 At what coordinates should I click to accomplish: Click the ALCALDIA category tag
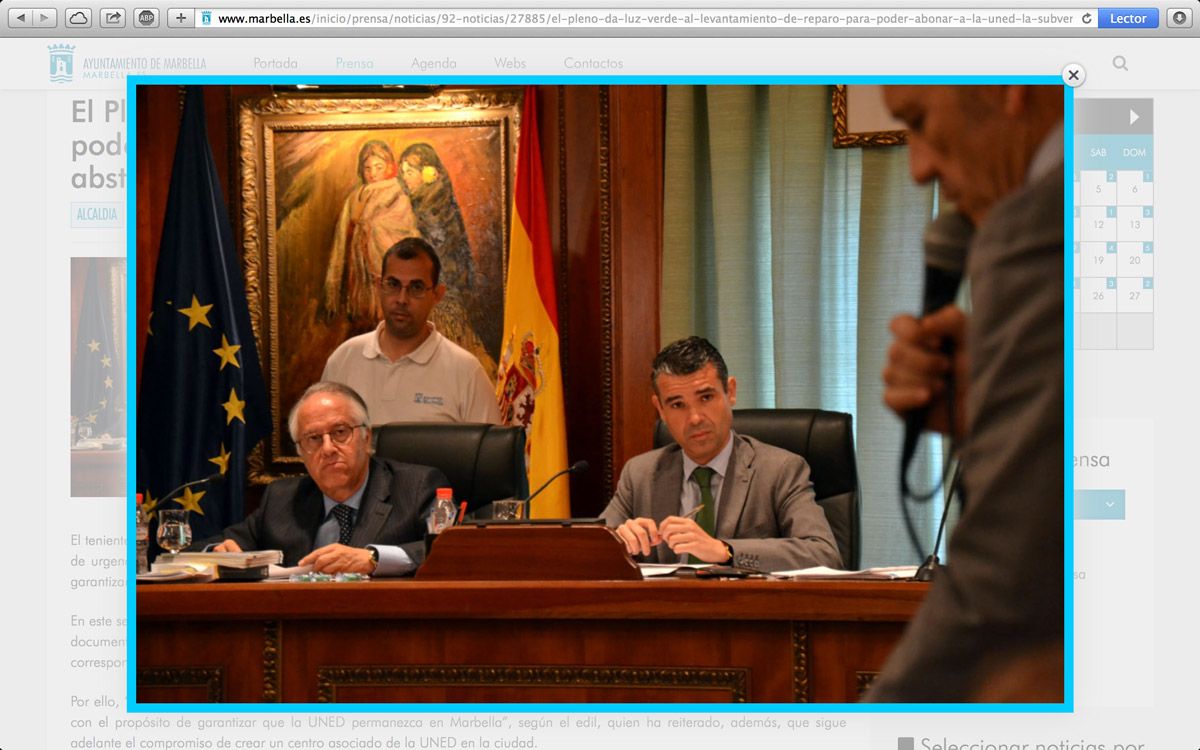pos(97,214)
